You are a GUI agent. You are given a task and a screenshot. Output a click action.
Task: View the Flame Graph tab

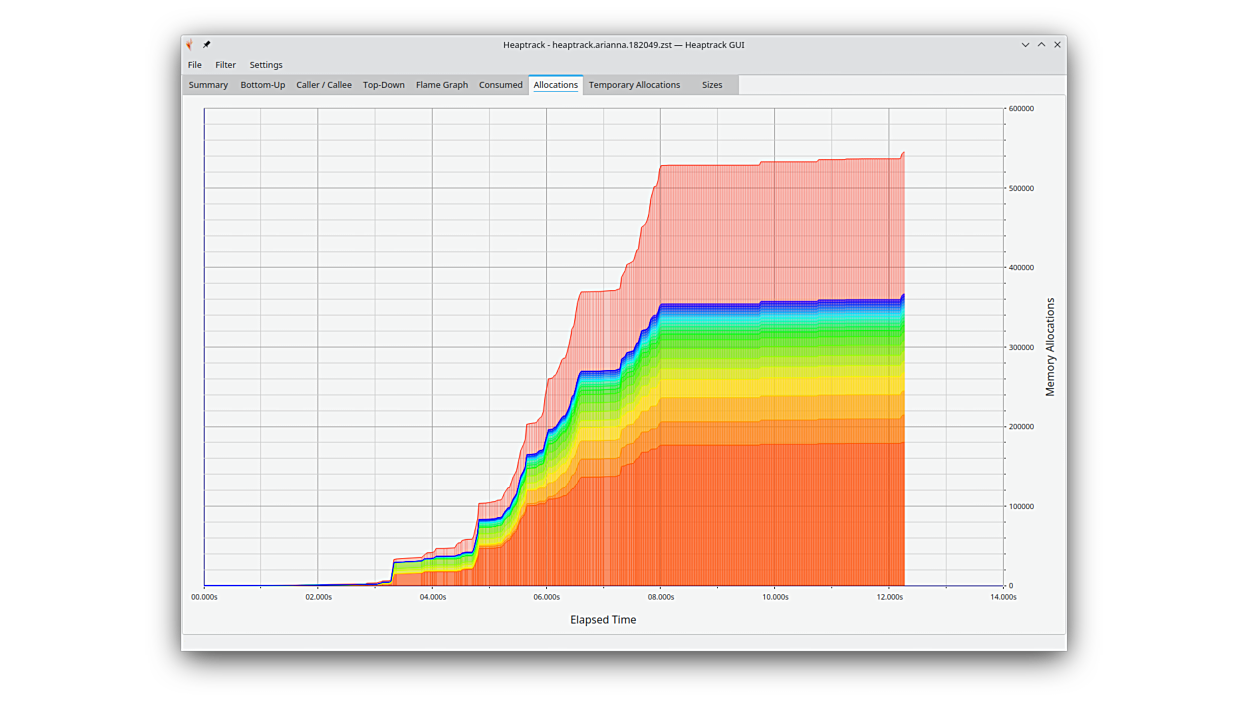441,85
